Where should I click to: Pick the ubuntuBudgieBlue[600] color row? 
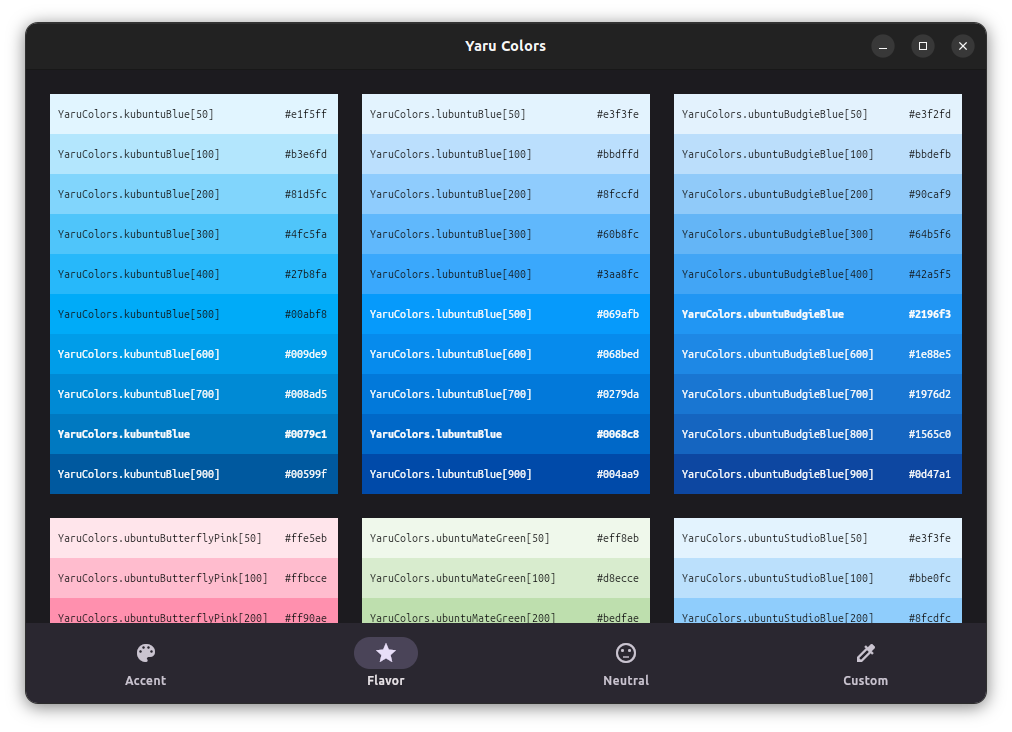[818, 354]
